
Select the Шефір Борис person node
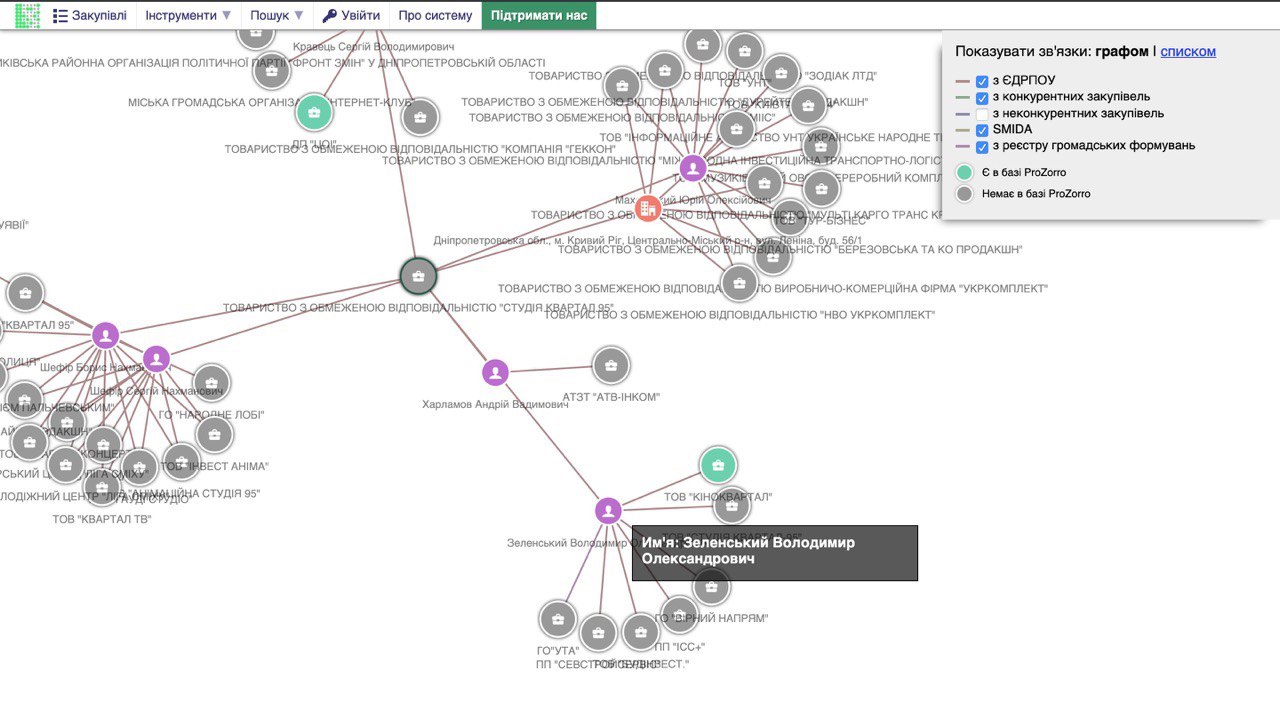(x=106, y=335)
